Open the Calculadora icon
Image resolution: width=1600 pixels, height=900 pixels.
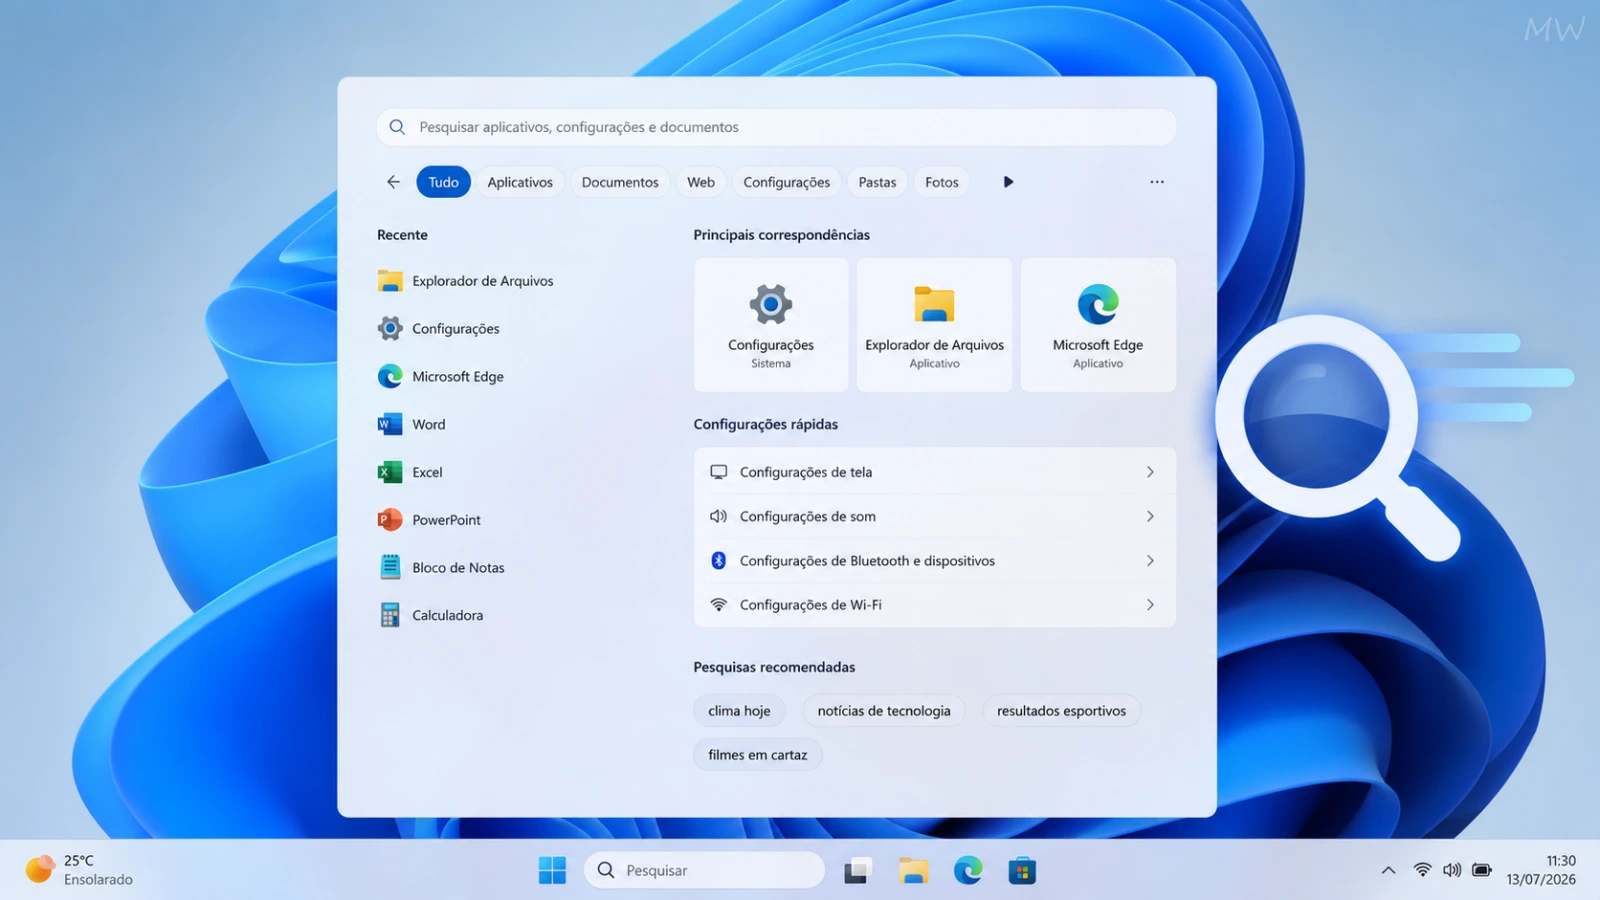pos(390,615)
